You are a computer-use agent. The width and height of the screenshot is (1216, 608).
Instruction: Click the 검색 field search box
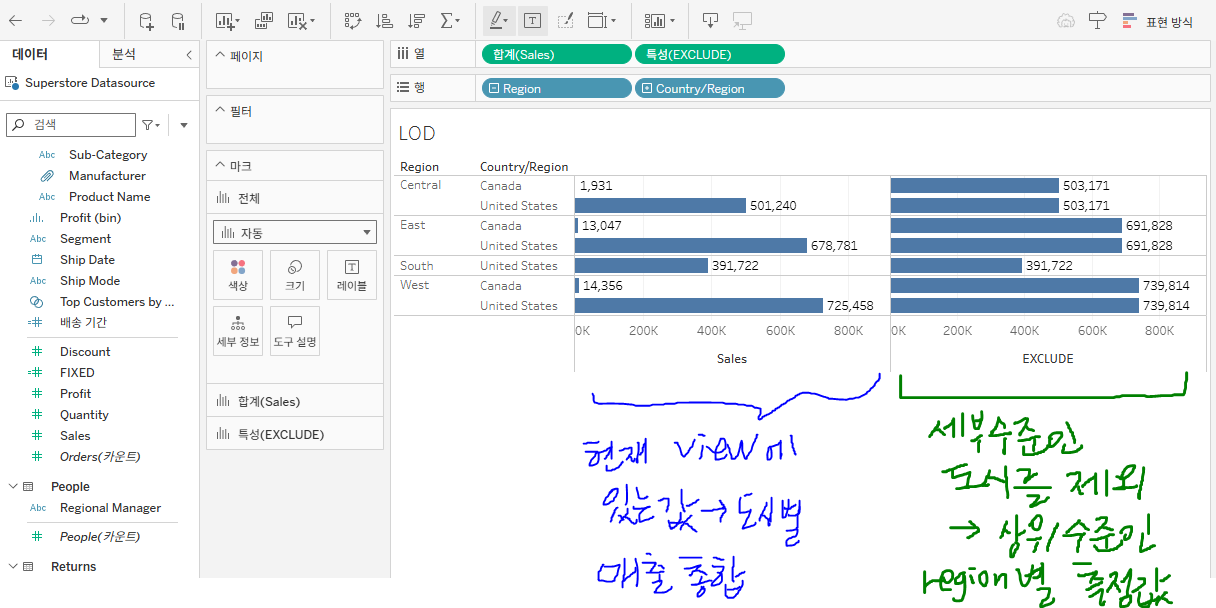tap(71, 125)
